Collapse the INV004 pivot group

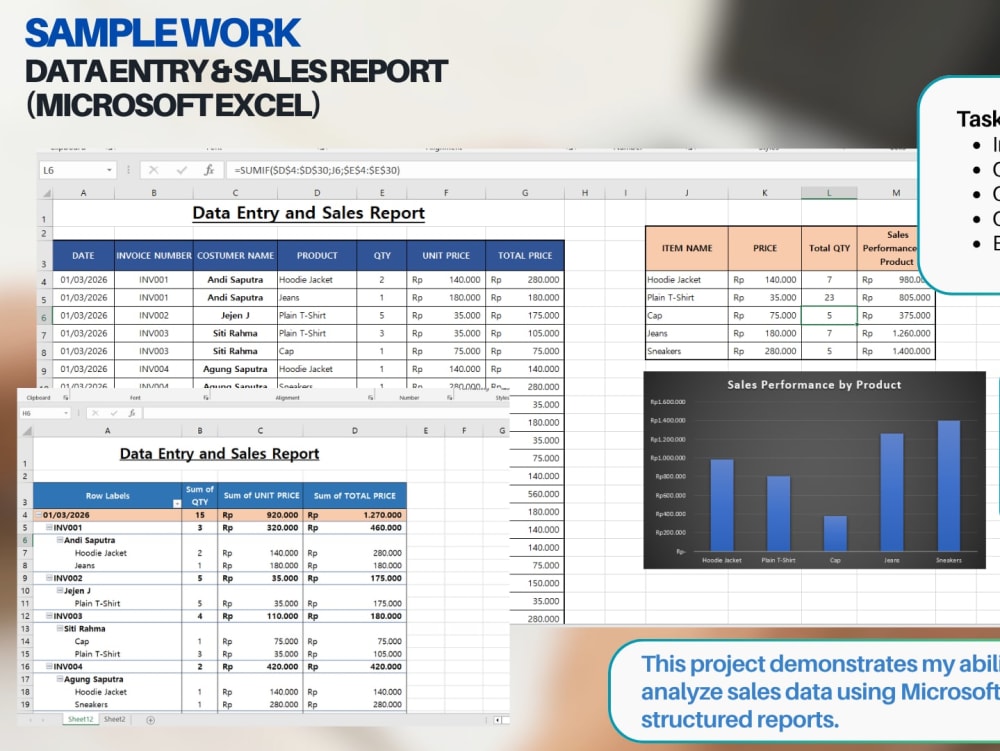pyautogui.click(x=49, y=666)
